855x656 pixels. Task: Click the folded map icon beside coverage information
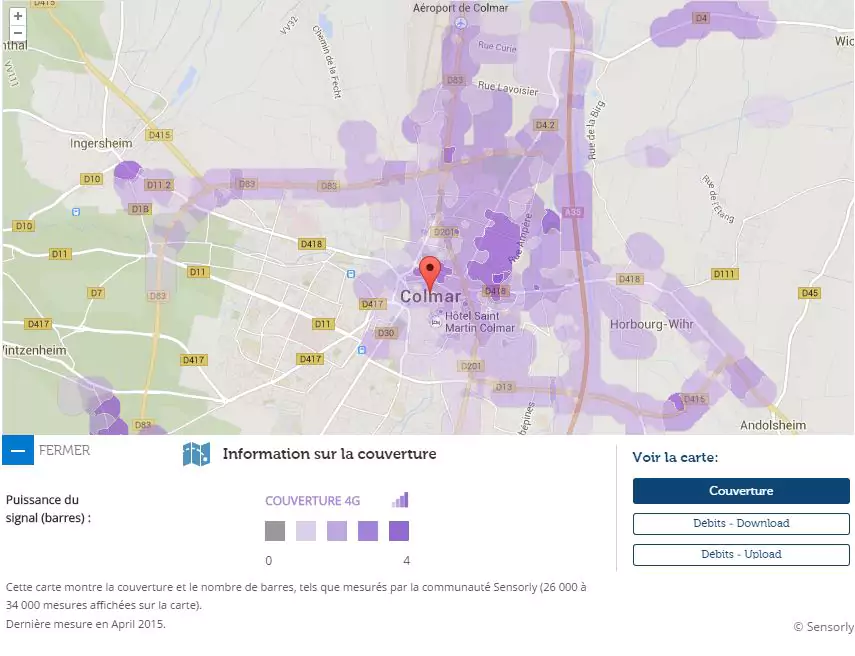click(196, 454)
